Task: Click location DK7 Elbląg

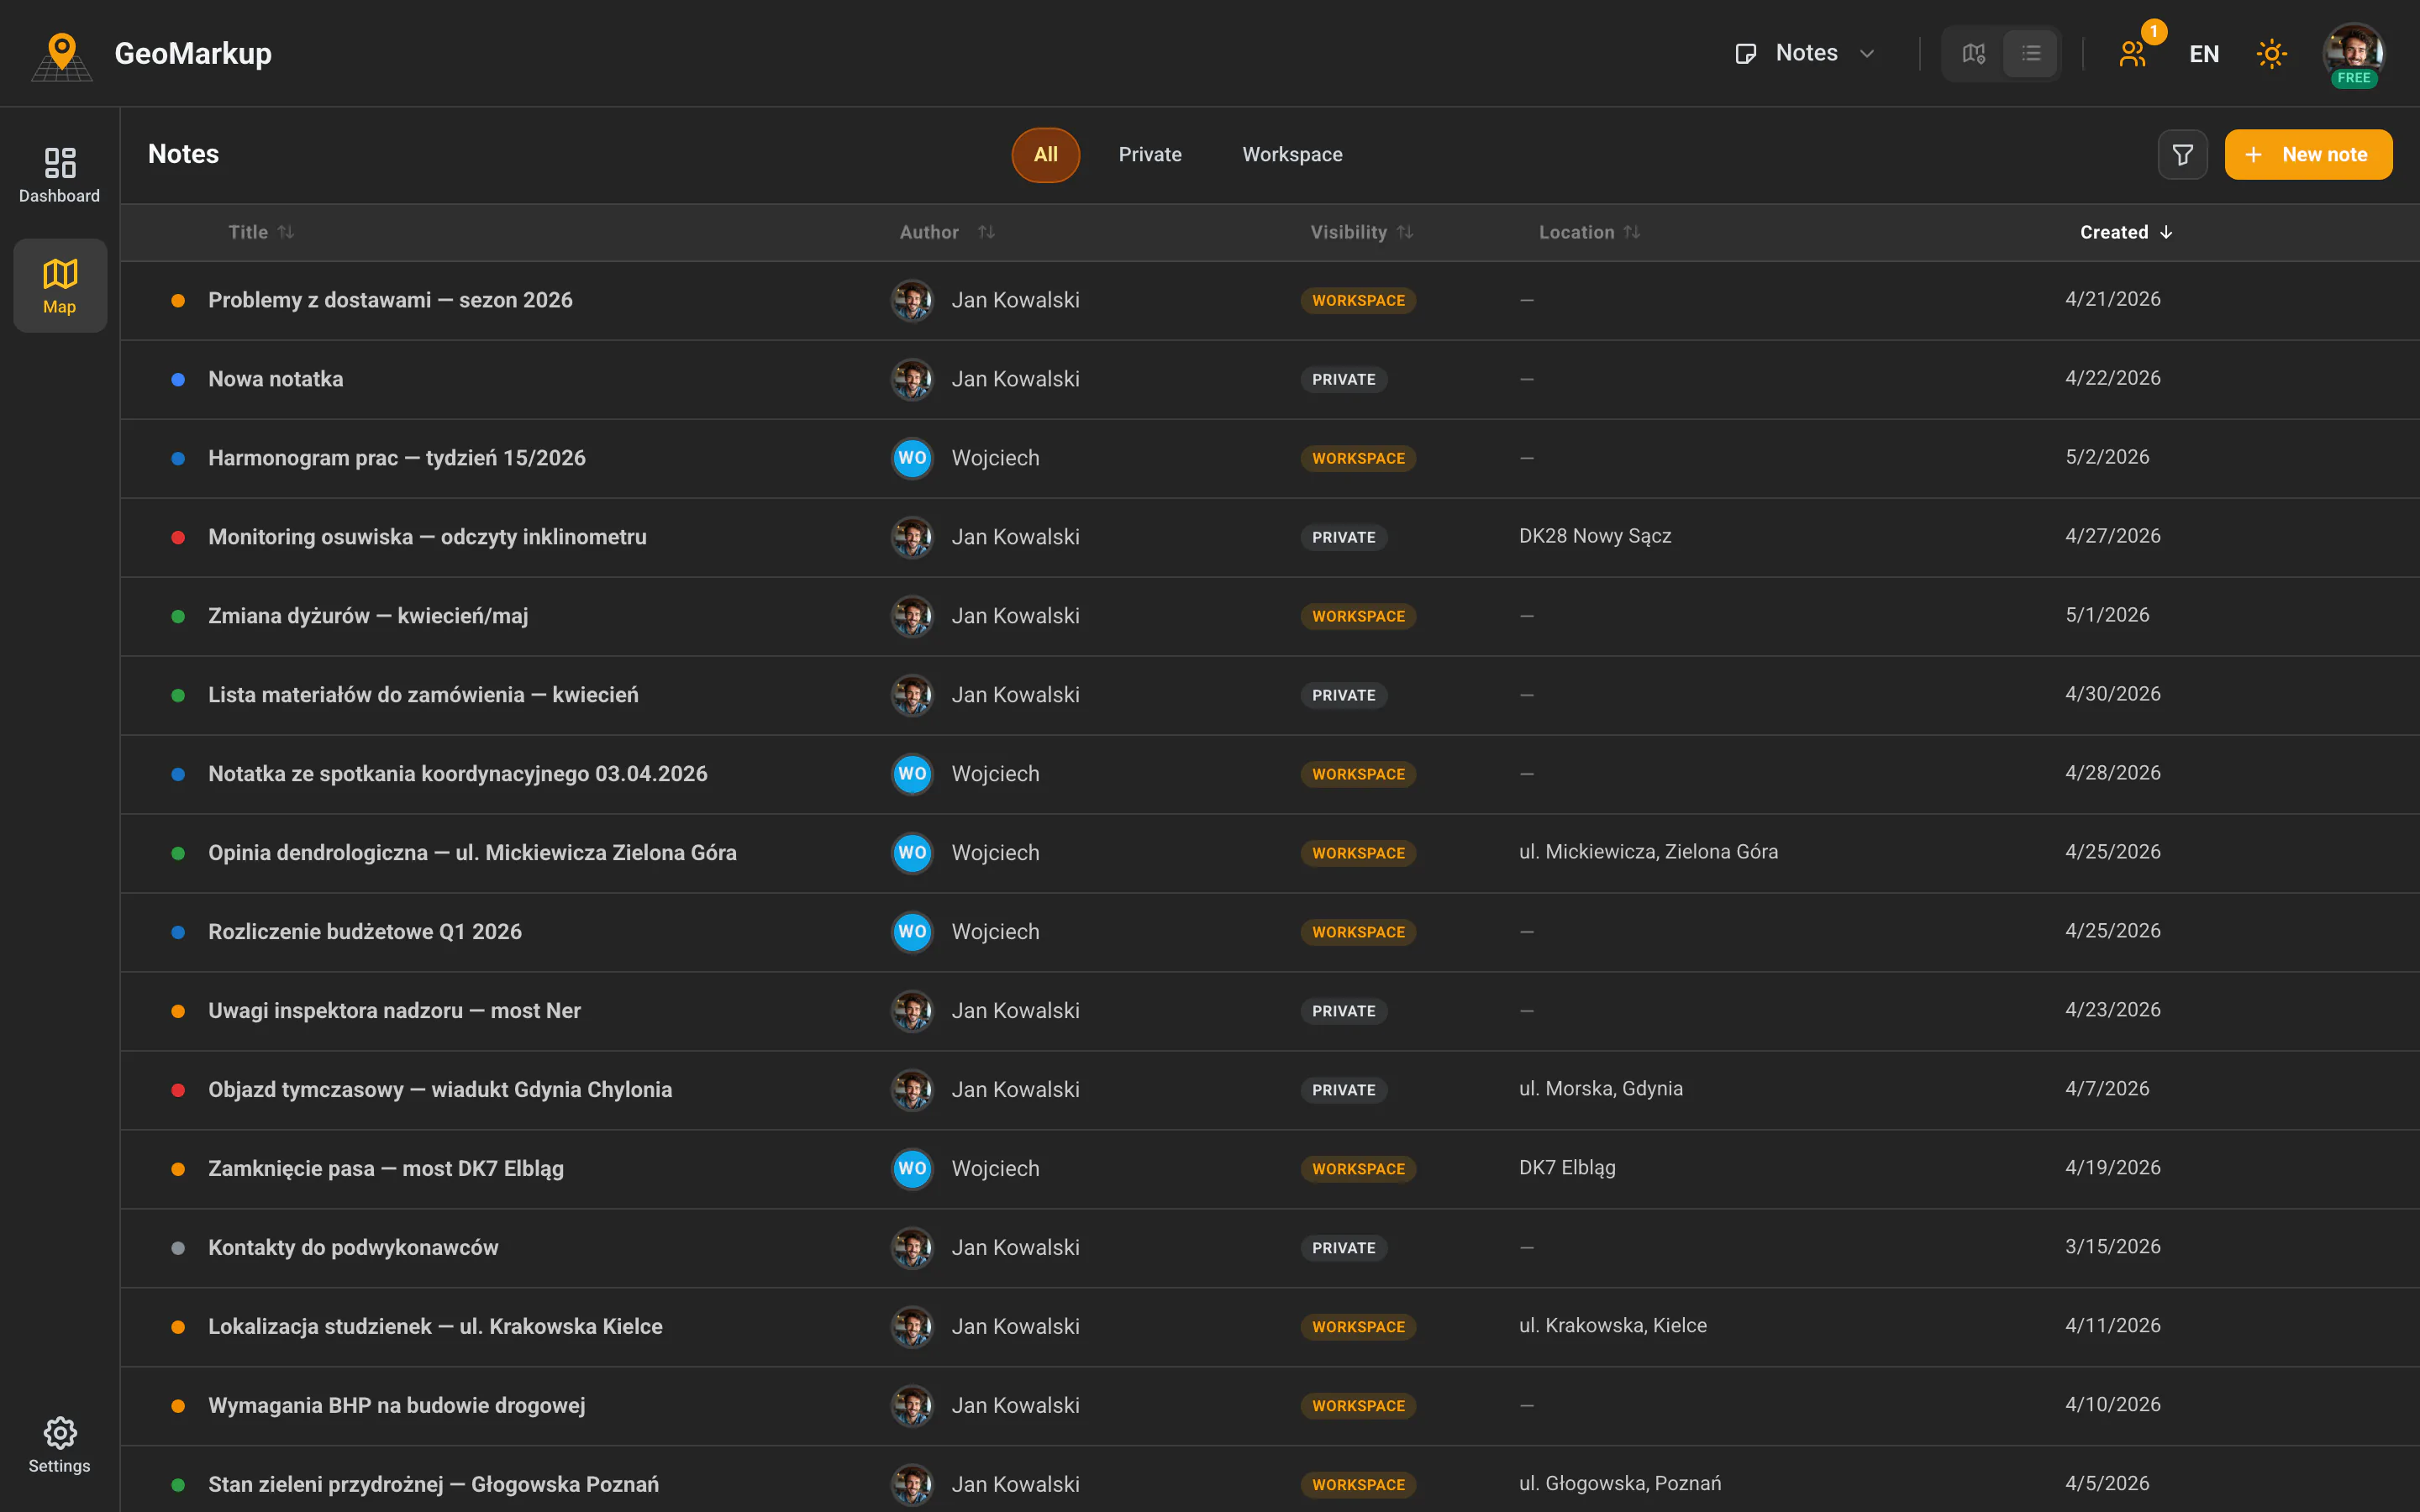Action: pyautogui.click(x=1567, y=1168)
